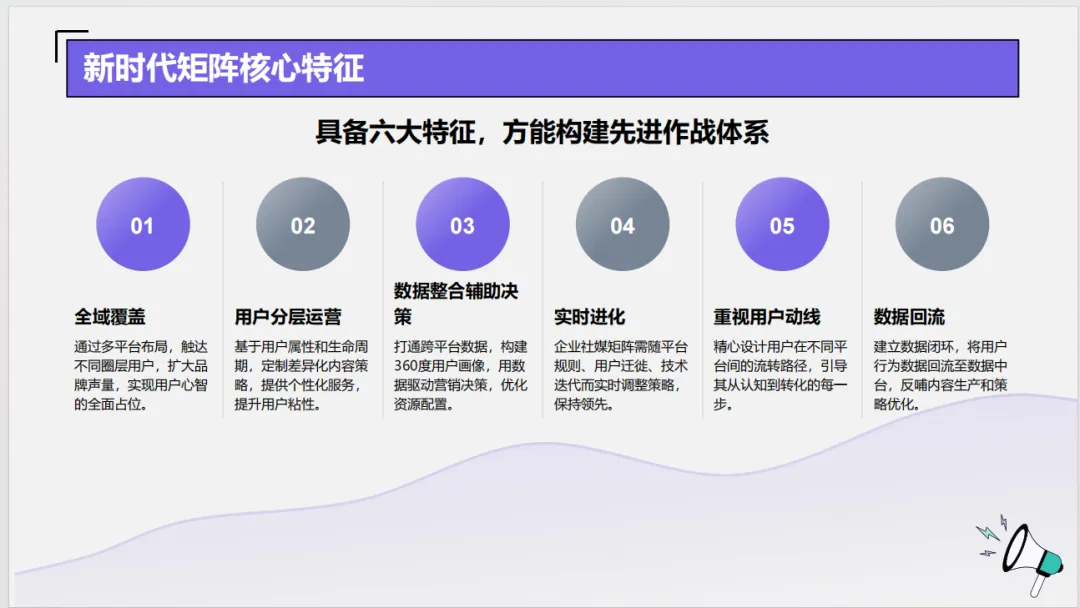
Task: Select the heading 数据整合辅助决策
Action: pos(456,304)
